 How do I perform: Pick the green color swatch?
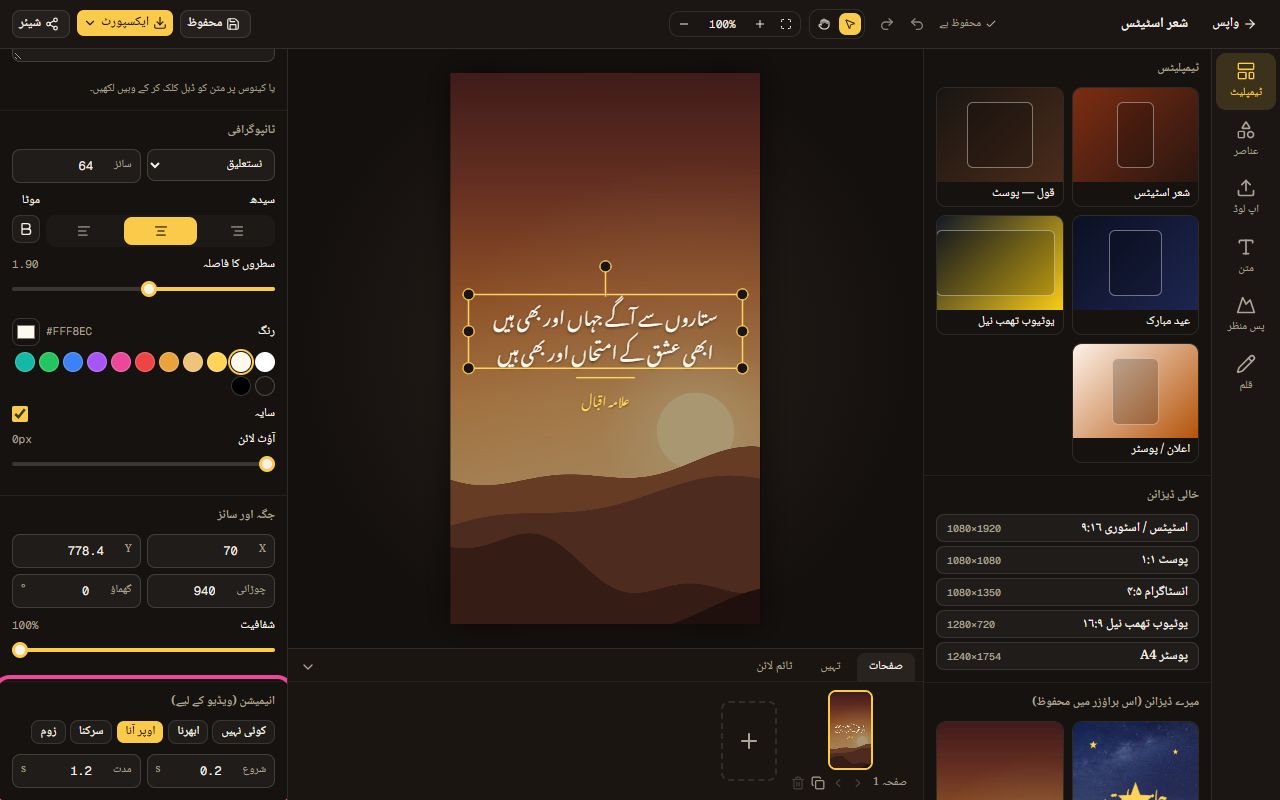[x=49, y=362]
